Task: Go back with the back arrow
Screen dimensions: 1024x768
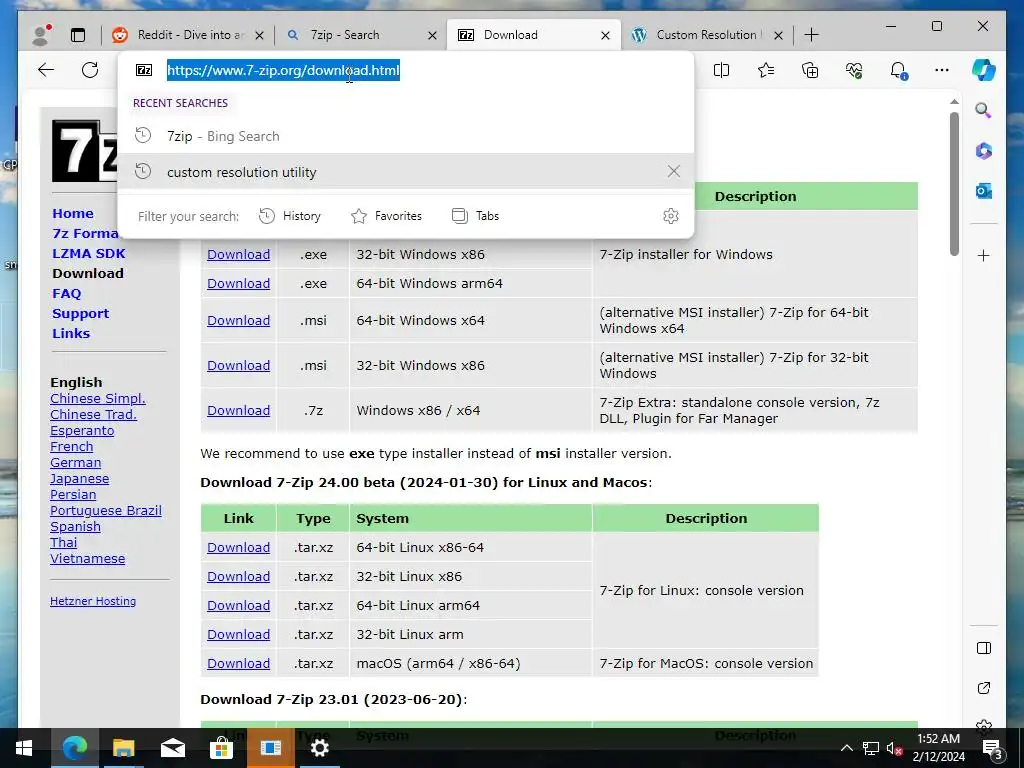Action: tap(46, 70)
